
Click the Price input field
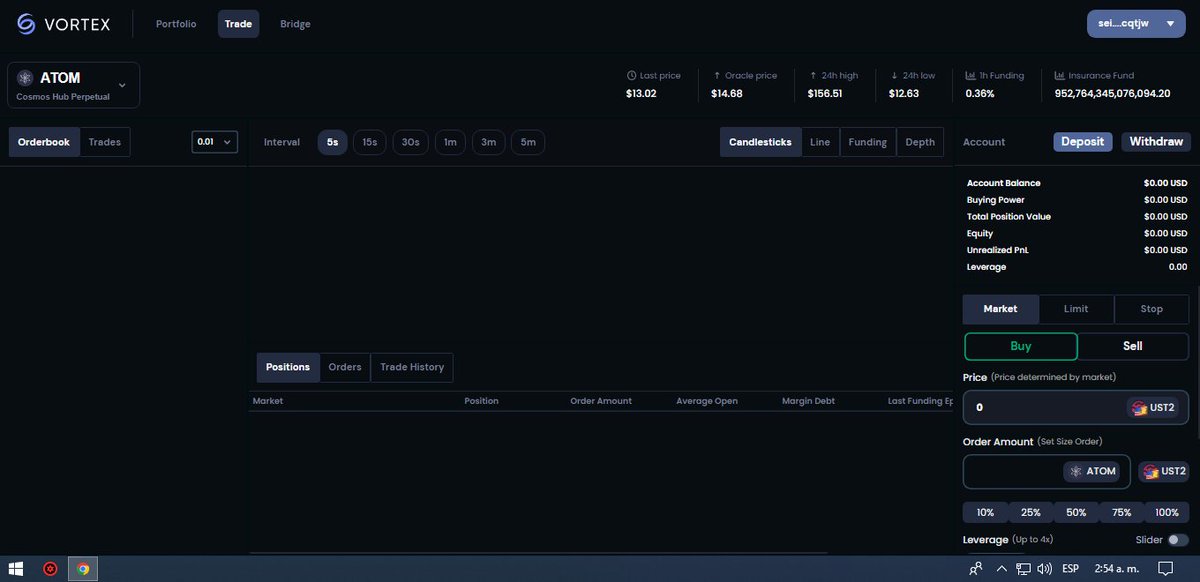pyautogui.click(x=1076, y=407)
